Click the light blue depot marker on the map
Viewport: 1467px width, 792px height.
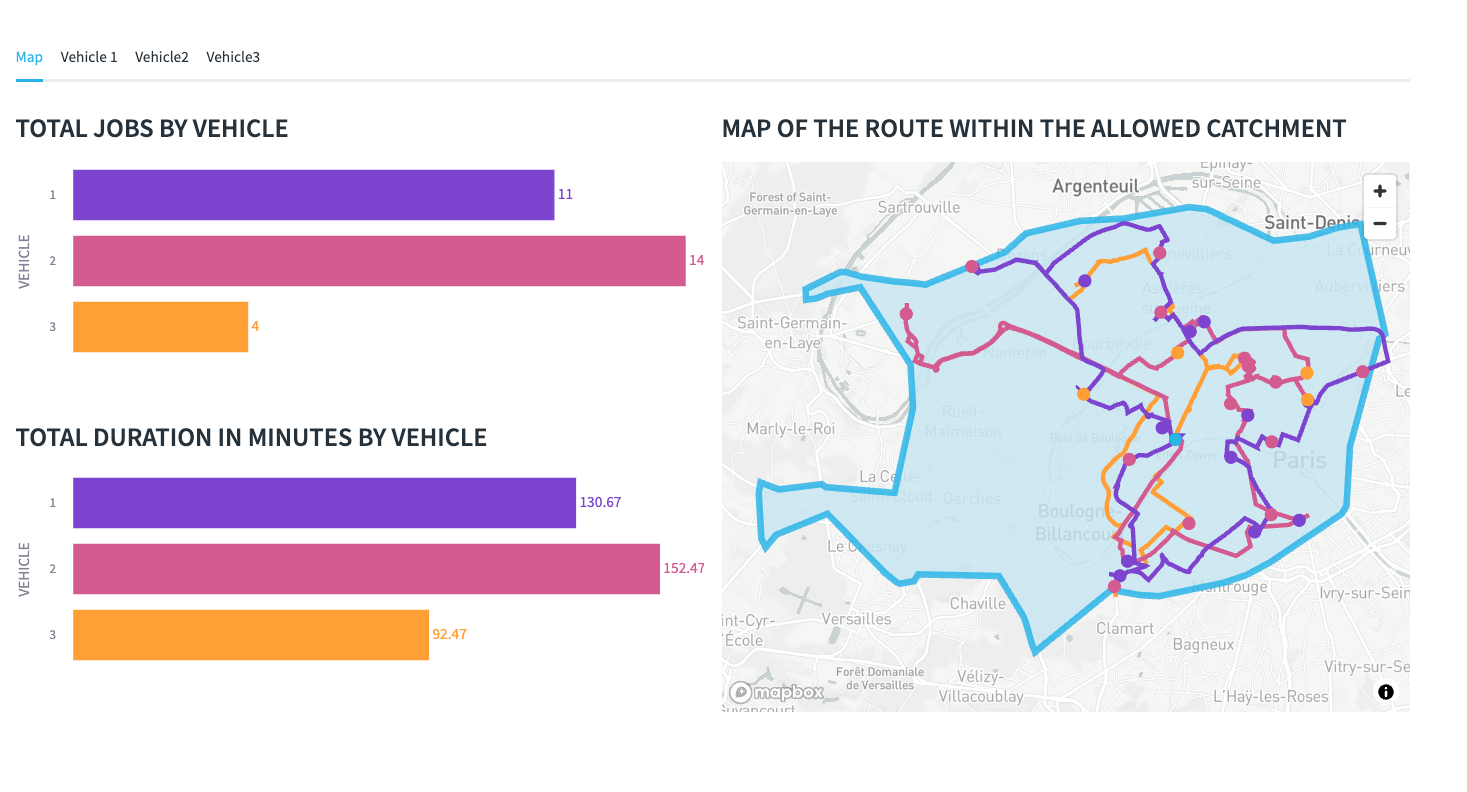1176,439
